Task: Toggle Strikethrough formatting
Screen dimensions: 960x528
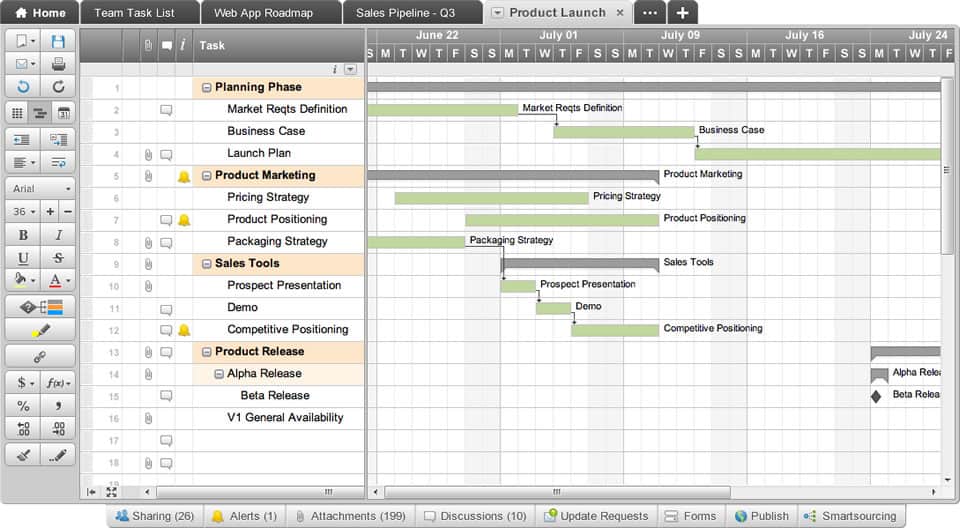Action: (x=58, y=258)
